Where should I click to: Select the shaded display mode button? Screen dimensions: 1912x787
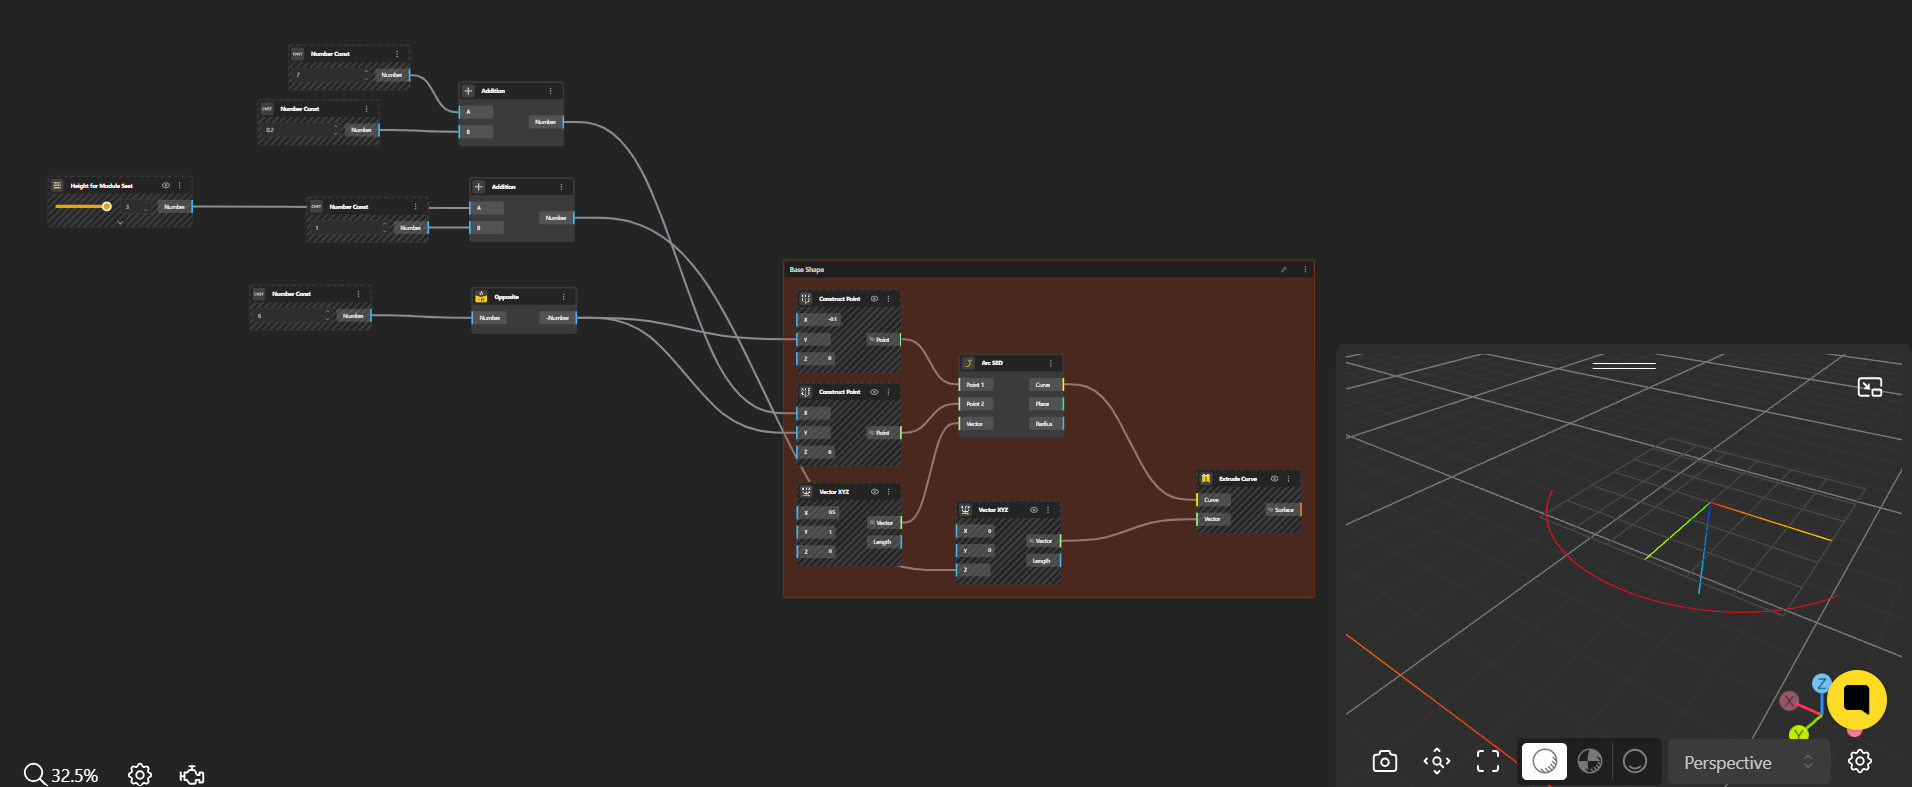1544,762
